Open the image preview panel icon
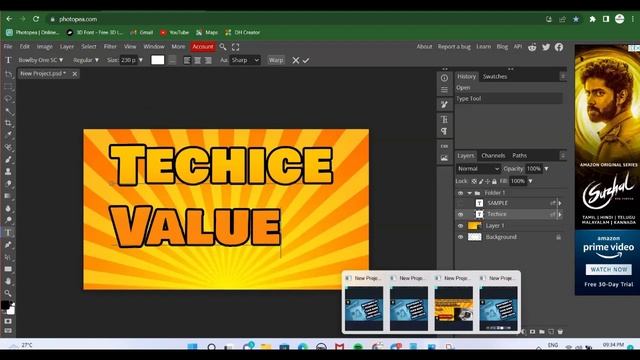640x360 pixels. coord(444,158)
